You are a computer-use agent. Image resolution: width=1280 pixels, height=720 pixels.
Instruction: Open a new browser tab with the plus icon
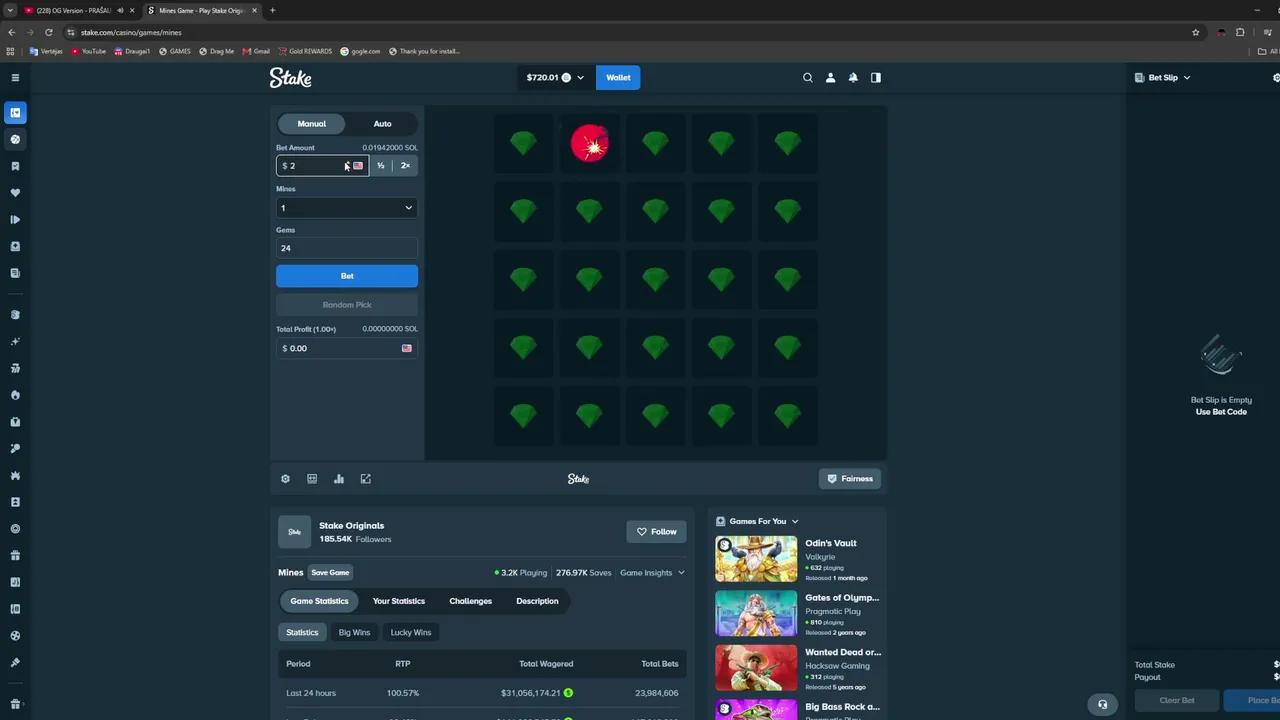coord(272,10)
